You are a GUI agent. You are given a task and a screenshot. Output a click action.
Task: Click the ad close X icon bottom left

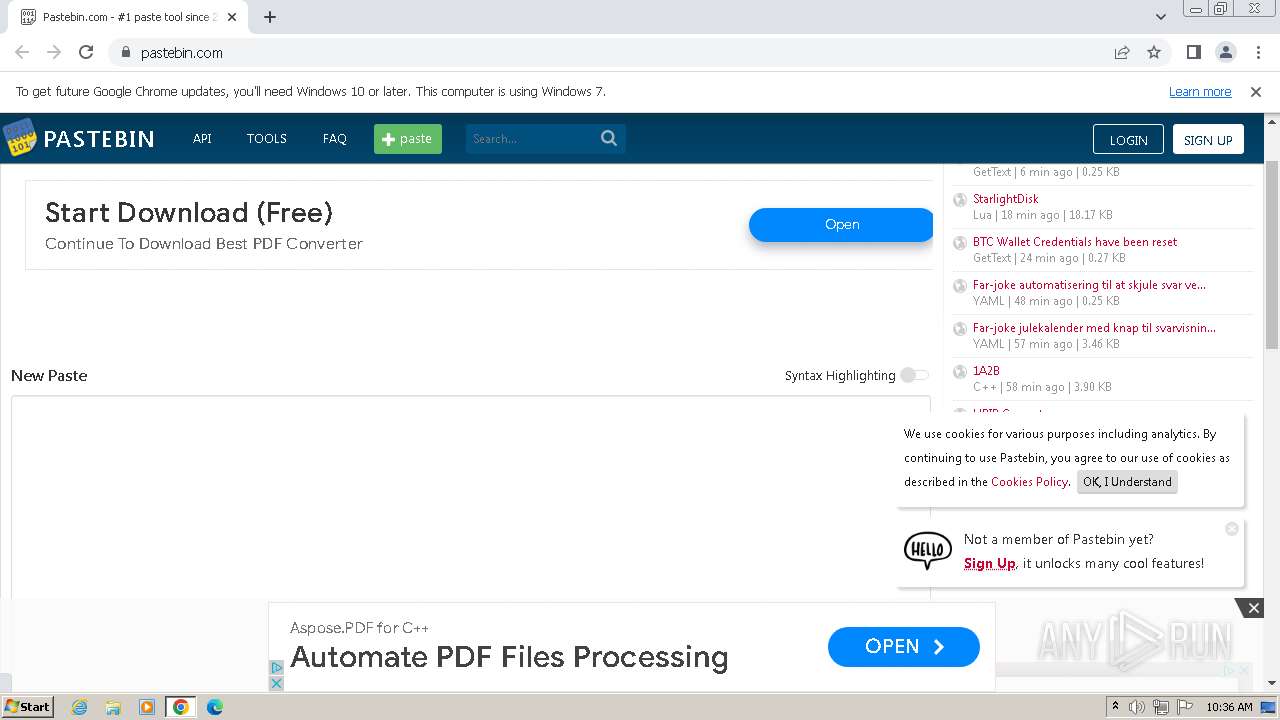coord(277,683)
